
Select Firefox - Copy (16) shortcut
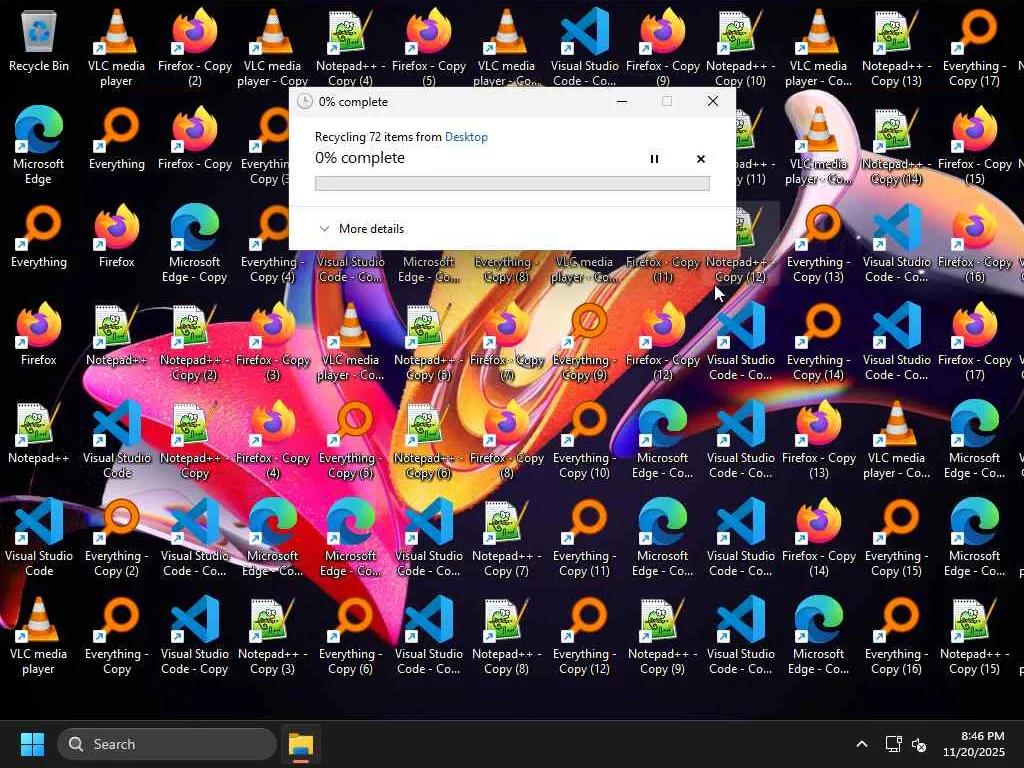974,245
